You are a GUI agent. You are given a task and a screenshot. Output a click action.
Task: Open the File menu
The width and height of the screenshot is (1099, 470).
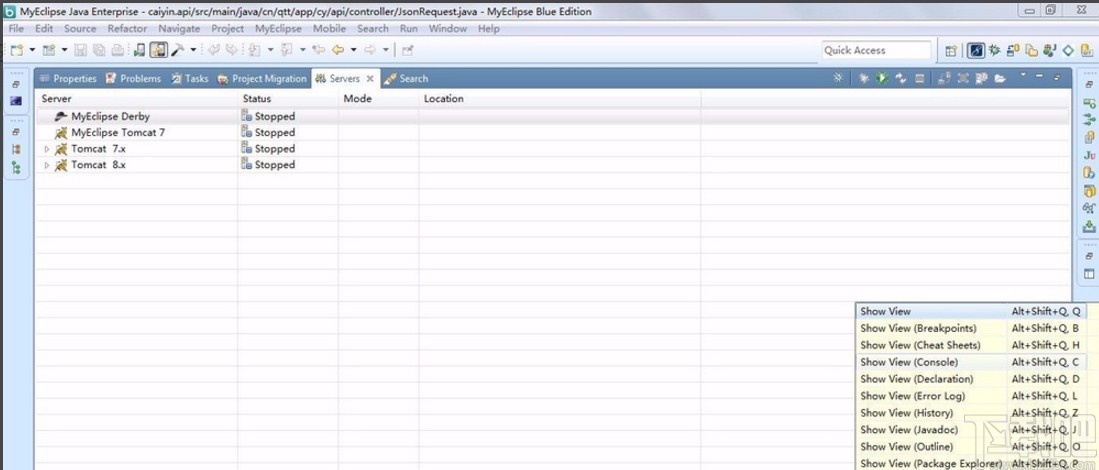coord(16,29)
